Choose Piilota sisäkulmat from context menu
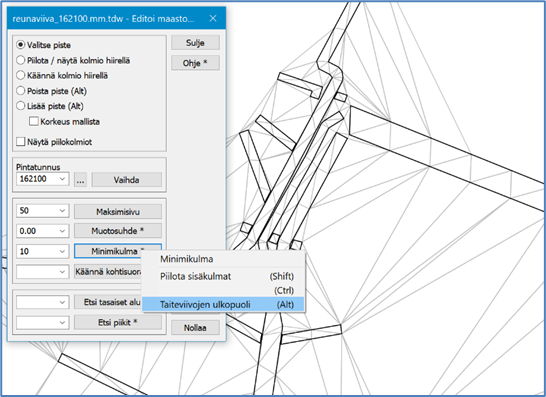This screenshot has width=546, height=397. 223,277
